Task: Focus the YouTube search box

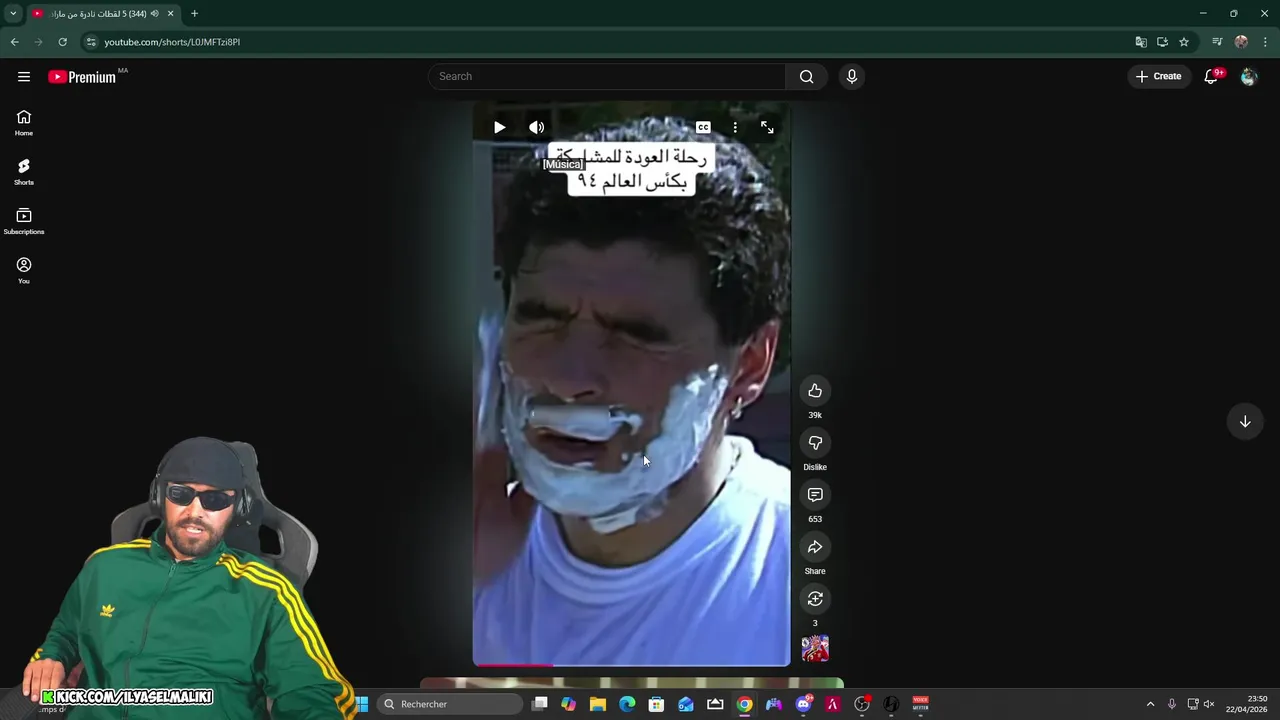Action: tap(608, 77)
